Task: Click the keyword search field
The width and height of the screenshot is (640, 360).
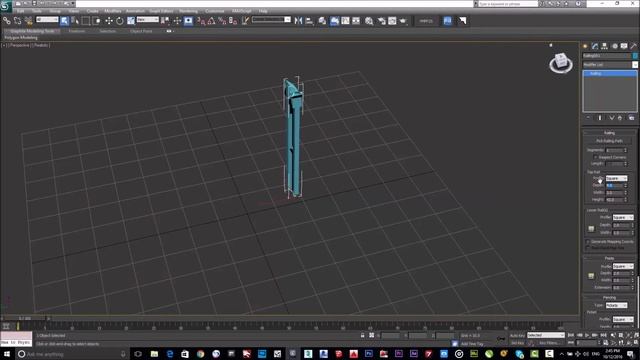Action: click(508, 4)
